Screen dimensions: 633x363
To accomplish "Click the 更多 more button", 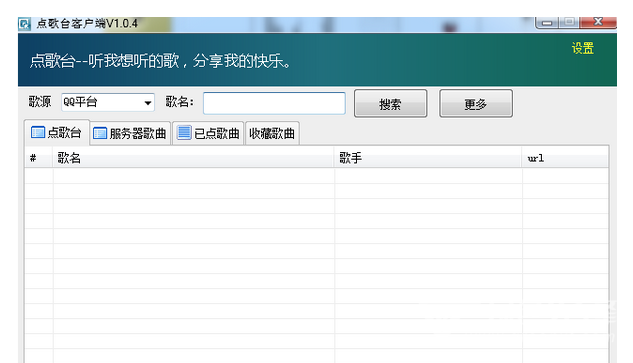I will (x=476, y=104).
